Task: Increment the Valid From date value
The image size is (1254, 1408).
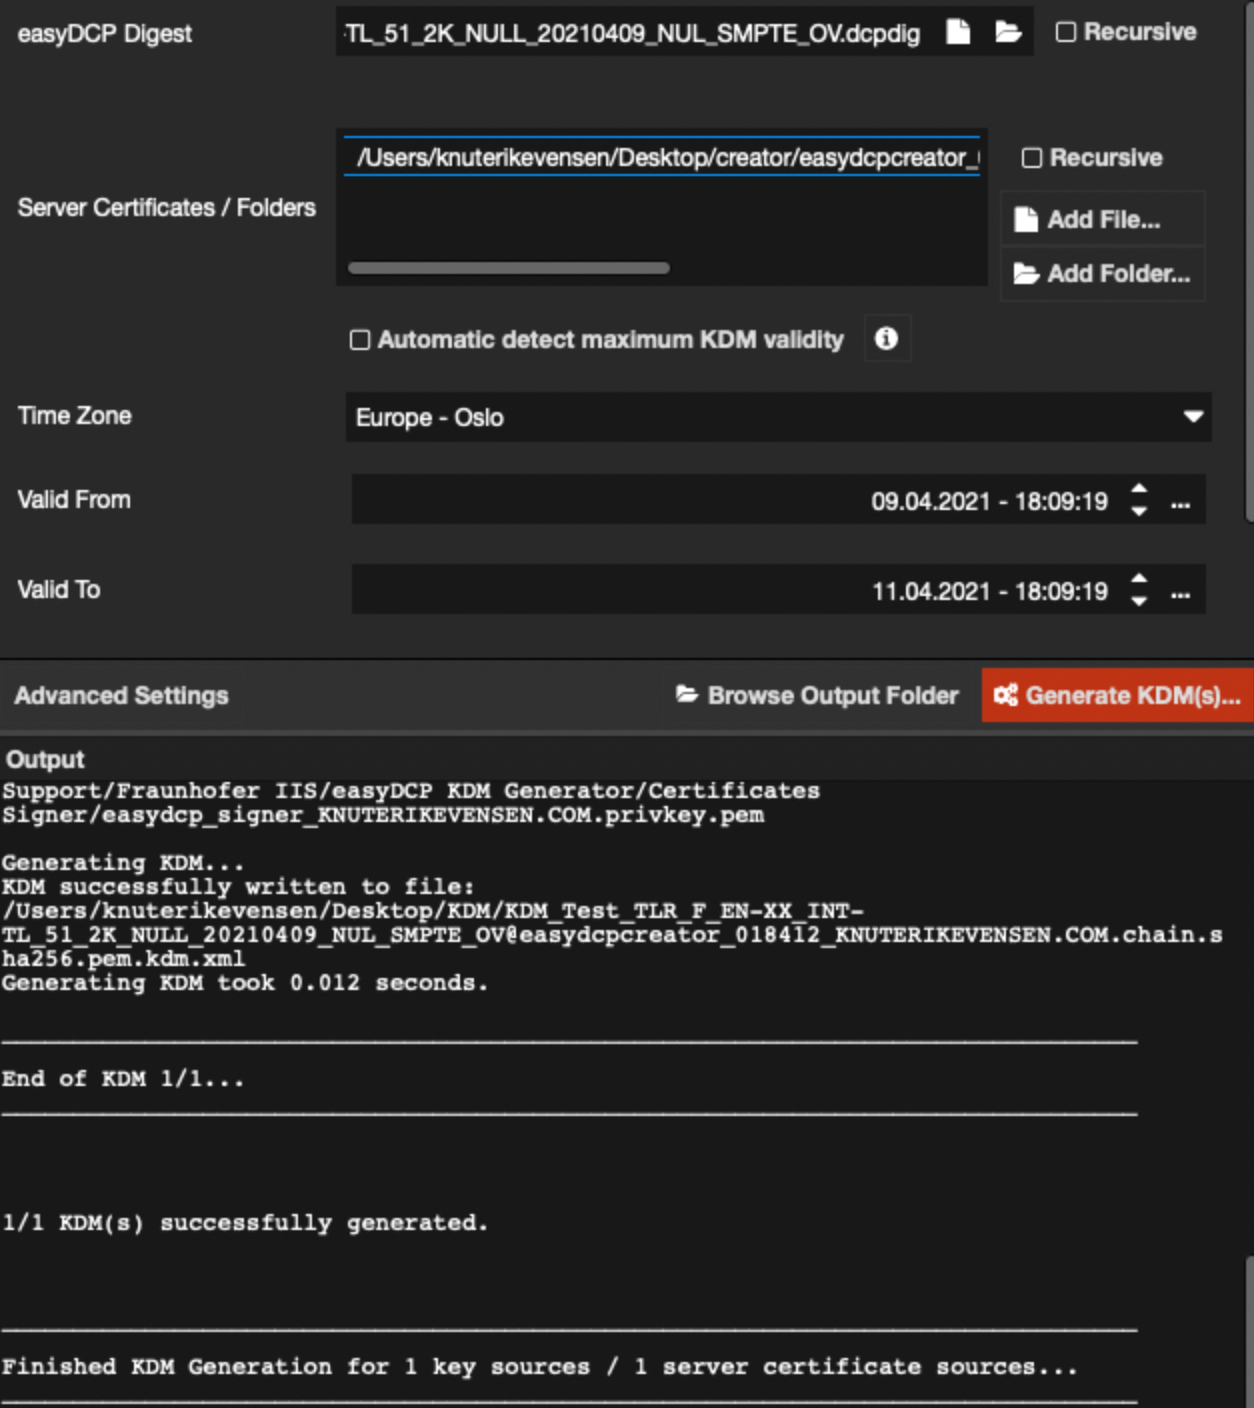Action: pos(1139,489)
